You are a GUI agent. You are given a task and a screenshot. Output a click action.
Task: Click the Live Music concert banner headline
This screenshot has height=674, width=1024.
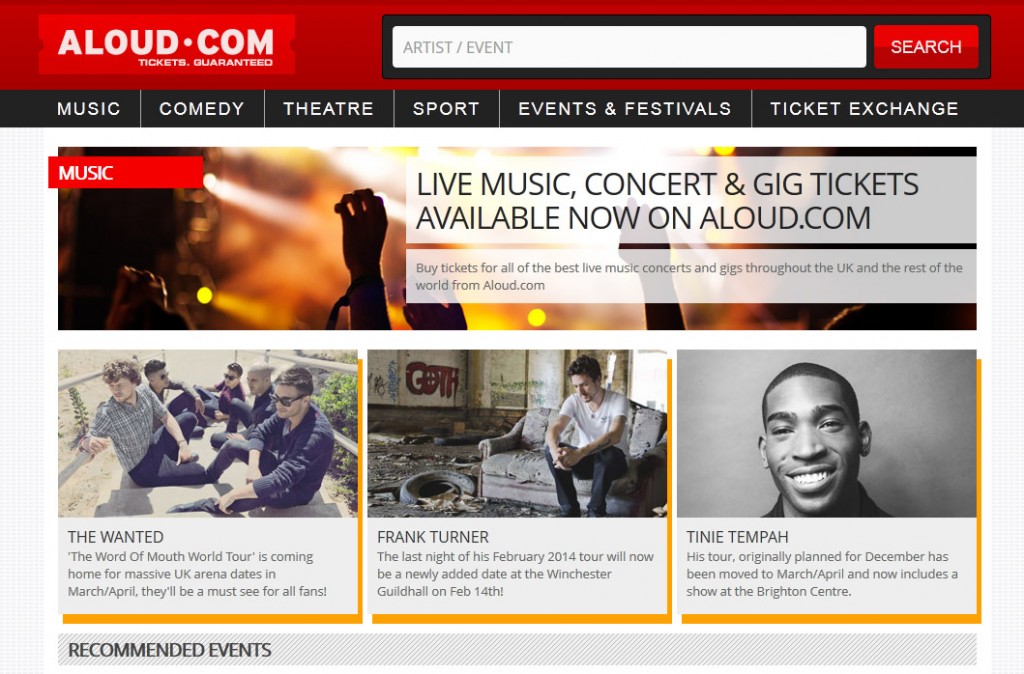[667, 201]
